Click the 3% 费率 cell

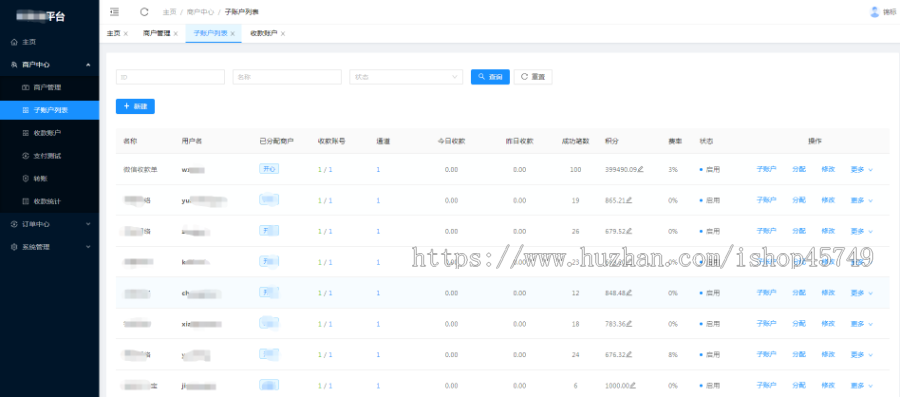pyautogui.click(x=673, y=170)
